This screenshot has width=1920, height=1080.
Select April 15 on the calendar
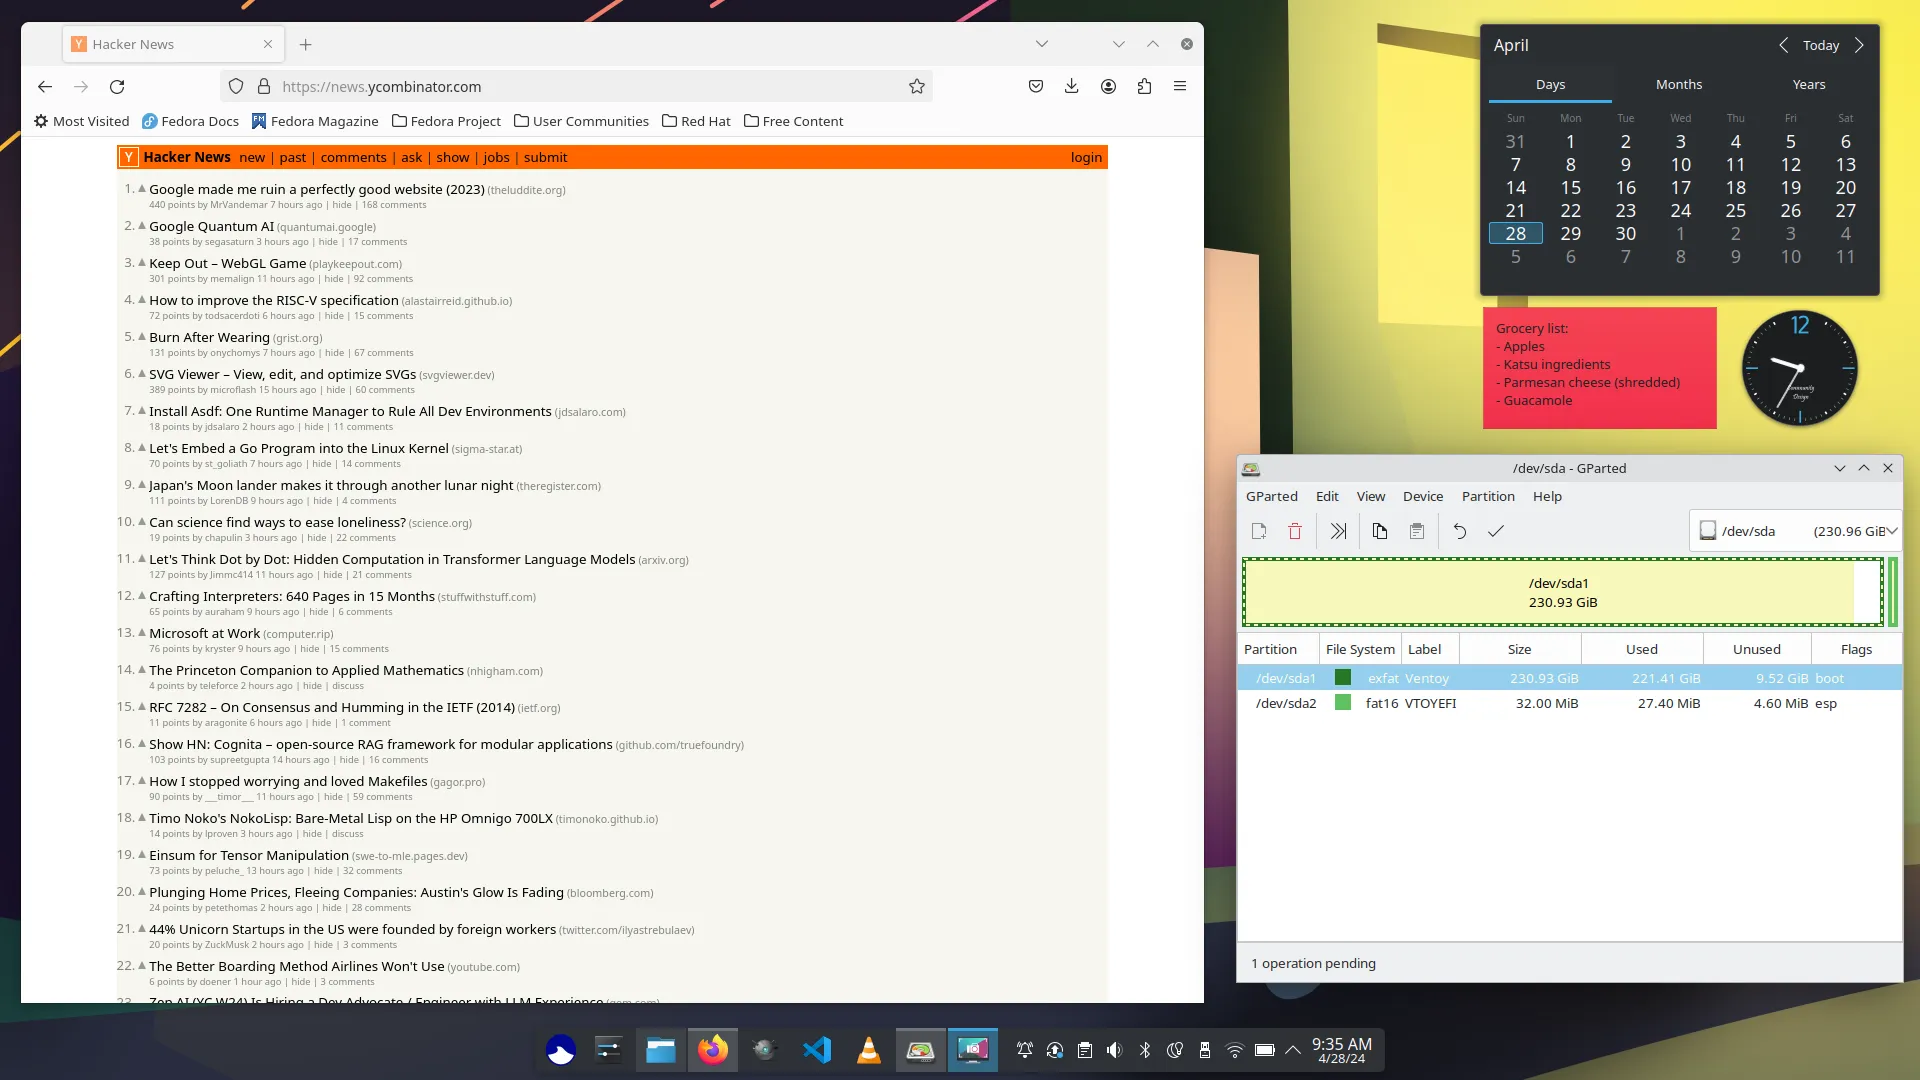click(x=1571, y=188)
